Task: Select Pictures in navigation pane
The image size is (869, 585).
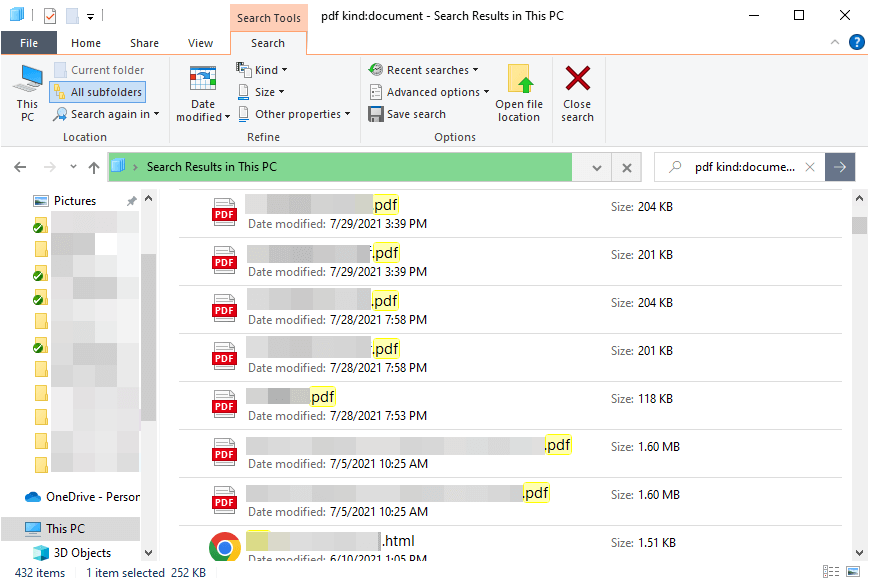Action: 75,201
